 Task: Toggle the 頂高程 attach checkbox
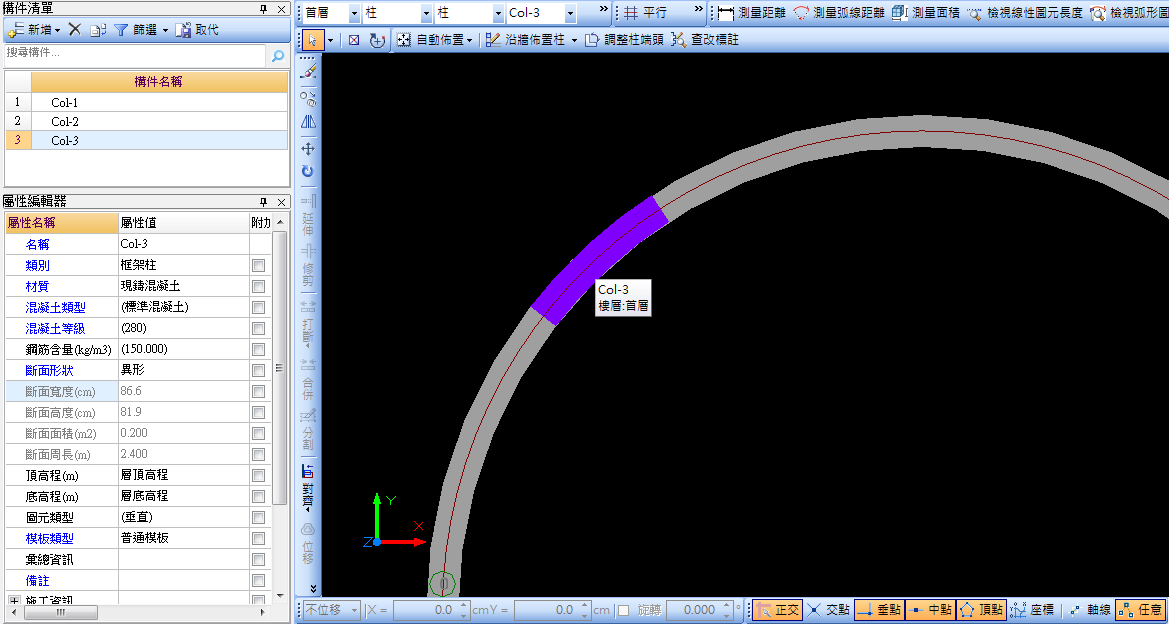click(258, 475)
